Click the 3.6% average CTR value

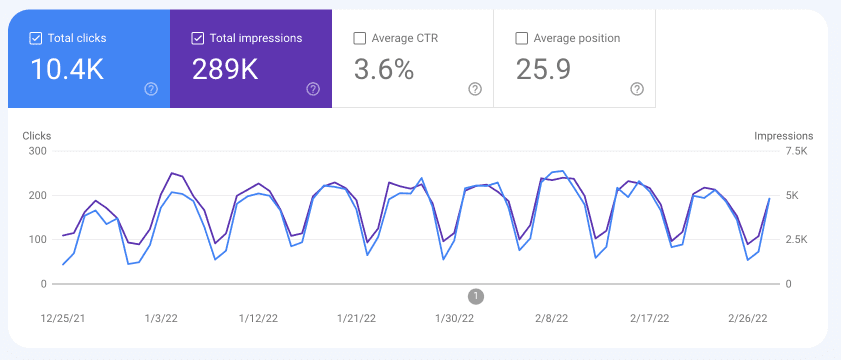coord(384,69)
